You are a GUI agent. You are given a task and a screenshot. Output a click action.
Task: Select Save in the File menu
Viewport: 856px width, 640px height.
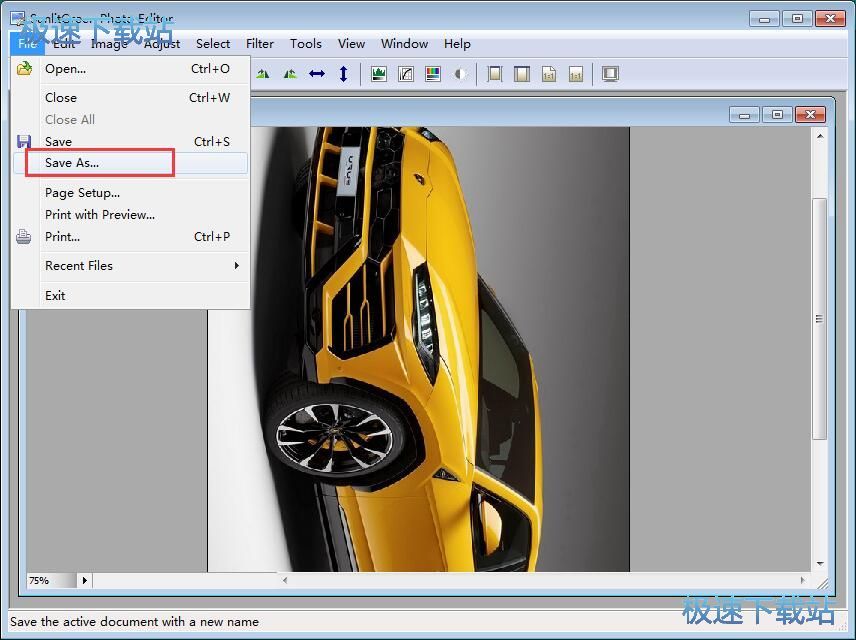pyautogui.click(x=130, y=142)
